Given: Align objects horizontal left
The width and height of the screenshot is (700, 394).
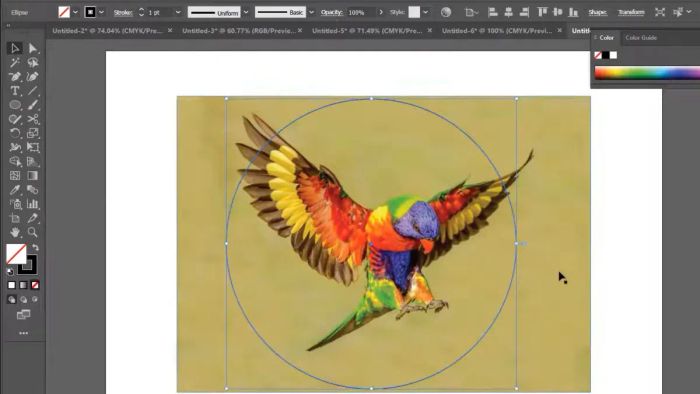Looking at the screenshot, I should point(493,12).
